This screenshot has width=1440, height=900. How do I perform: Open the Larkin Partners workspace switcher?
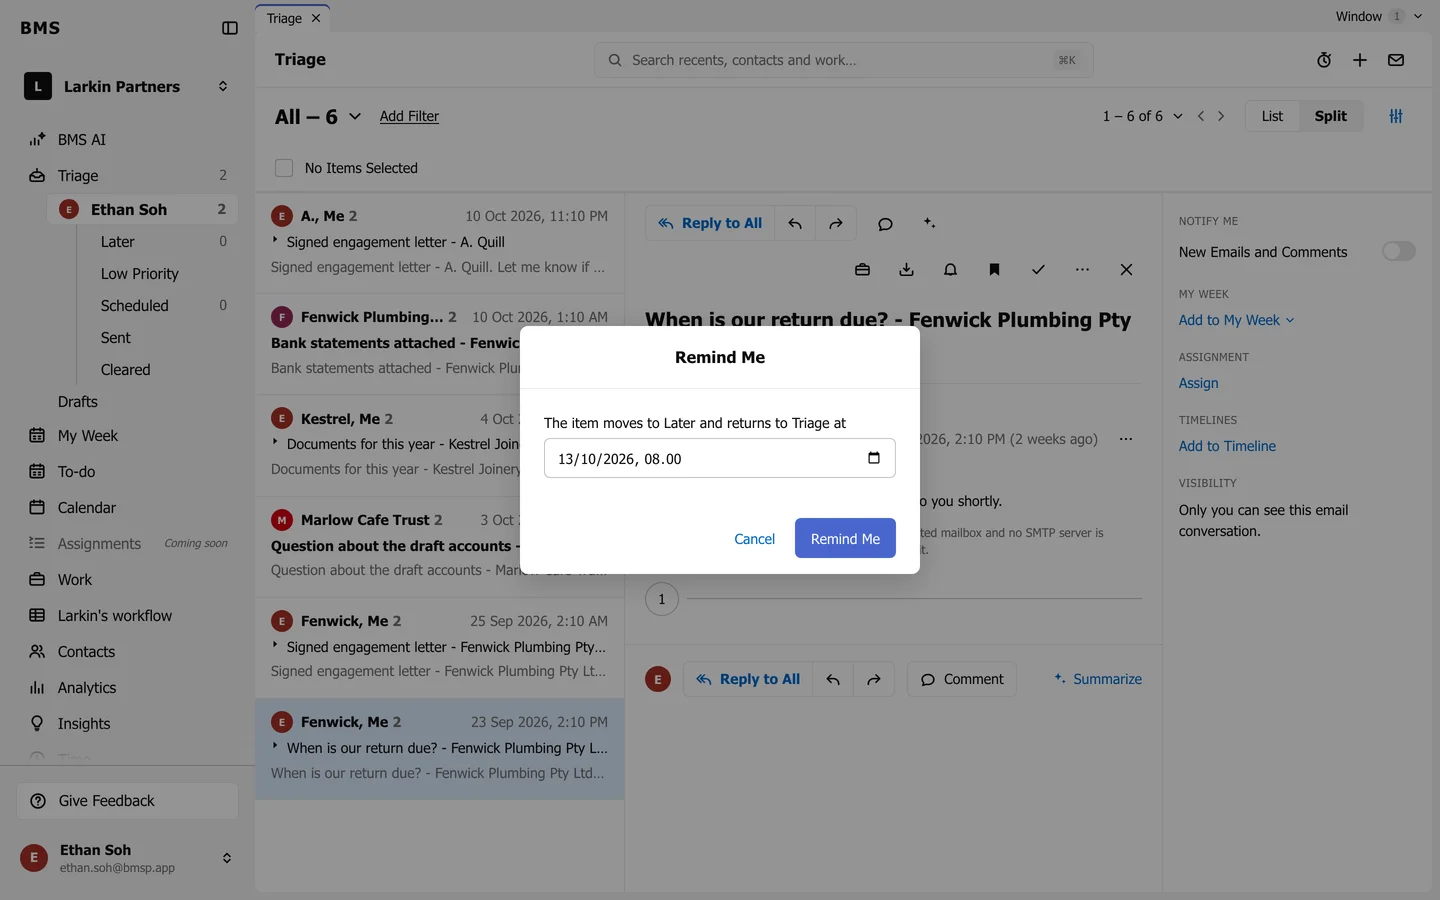pyautogui.click(x=128, y=87)
